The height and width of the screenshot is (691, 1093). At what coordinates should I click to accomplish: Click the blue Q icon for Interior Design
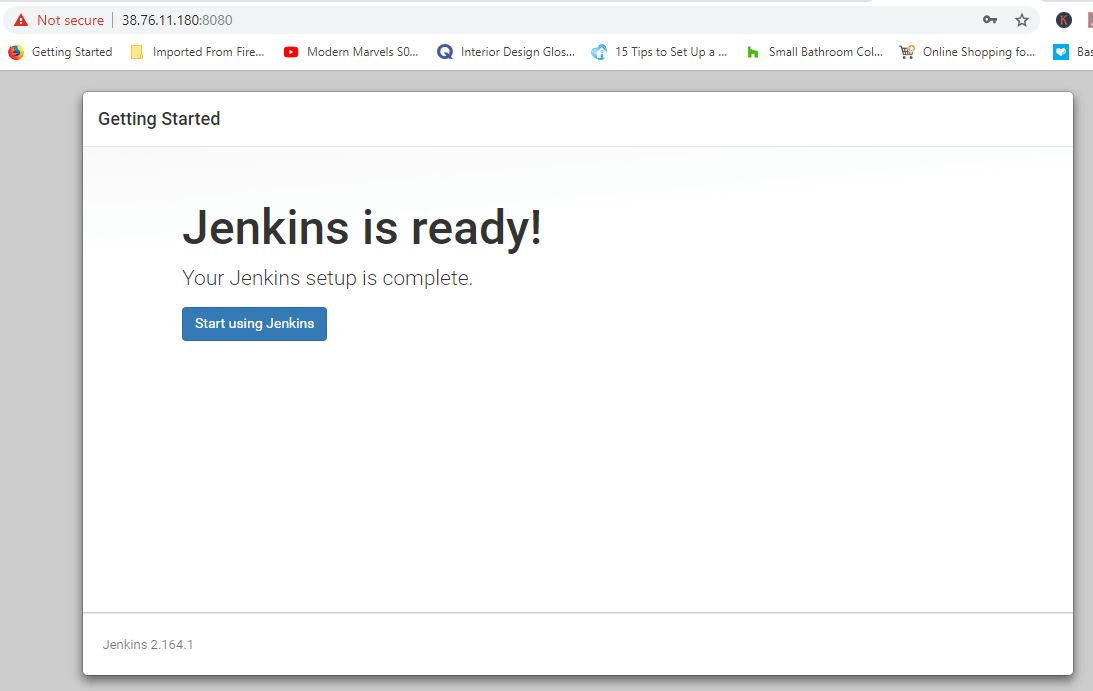click(445, 52)
